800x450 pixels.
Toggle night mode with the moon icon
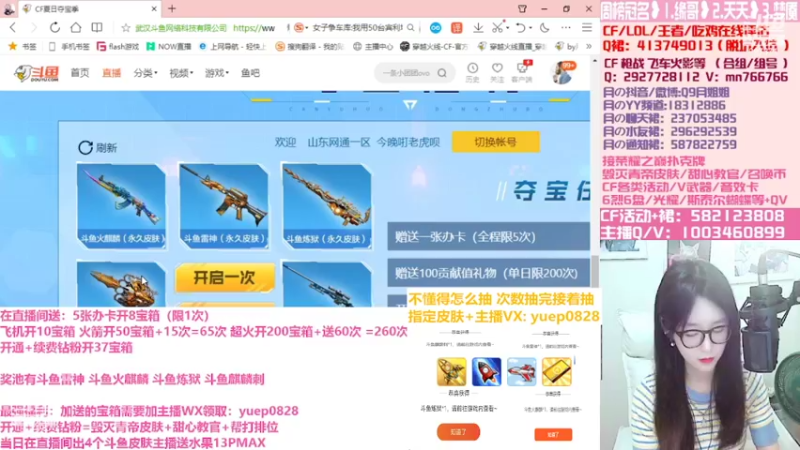[x=544, y=28]
